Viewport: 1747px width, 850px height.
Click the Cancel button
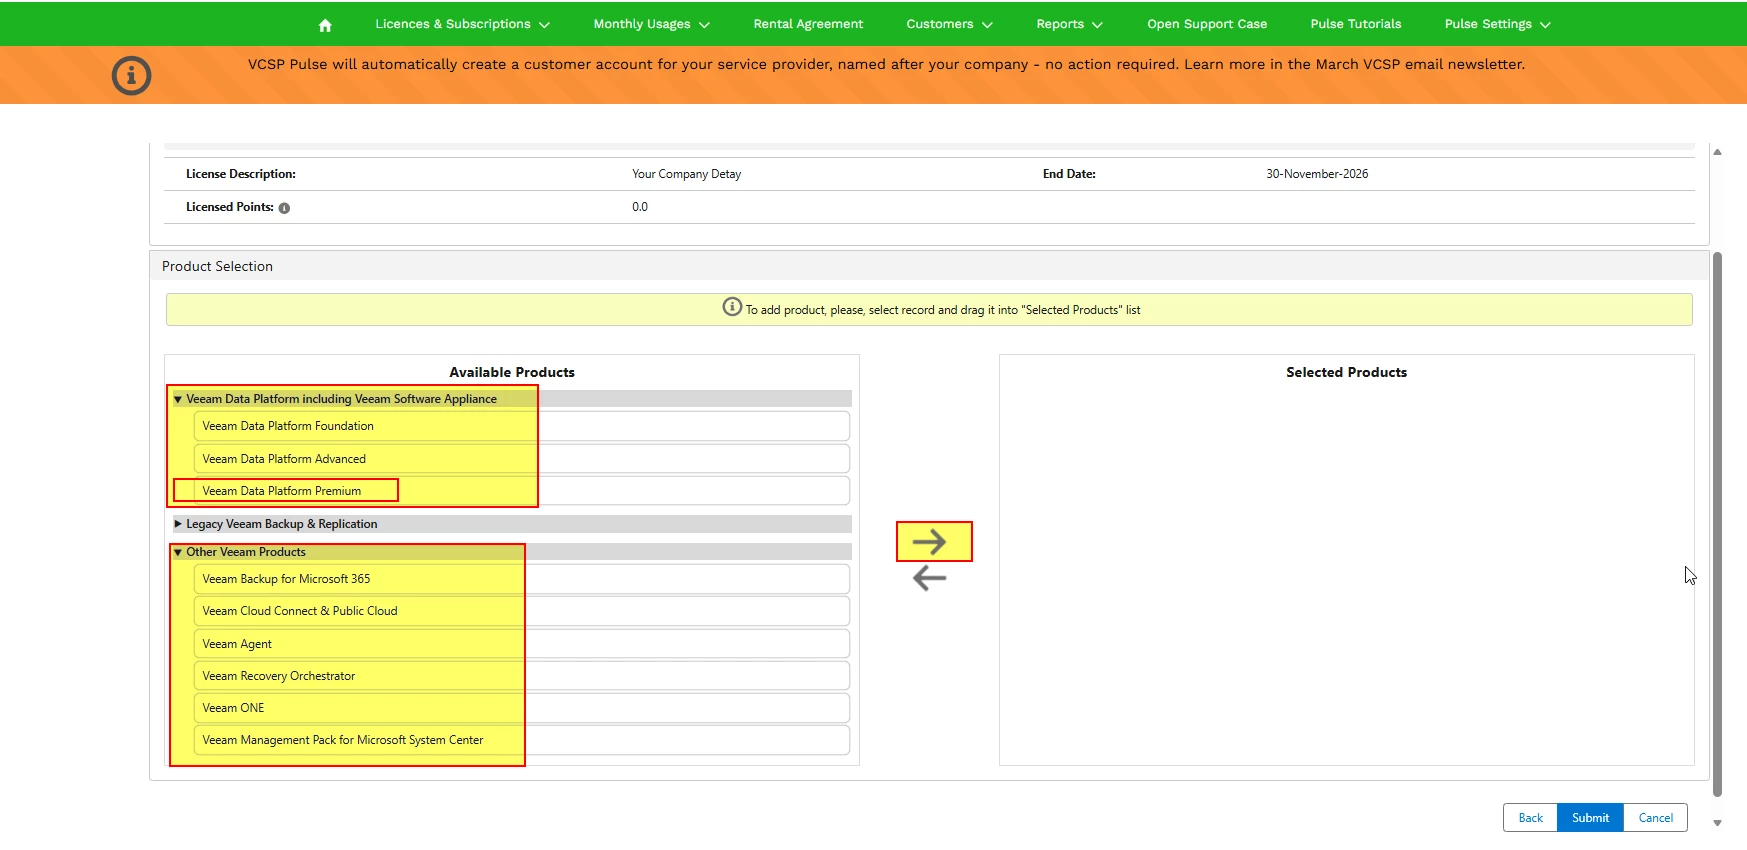[x=1655, y=818]
